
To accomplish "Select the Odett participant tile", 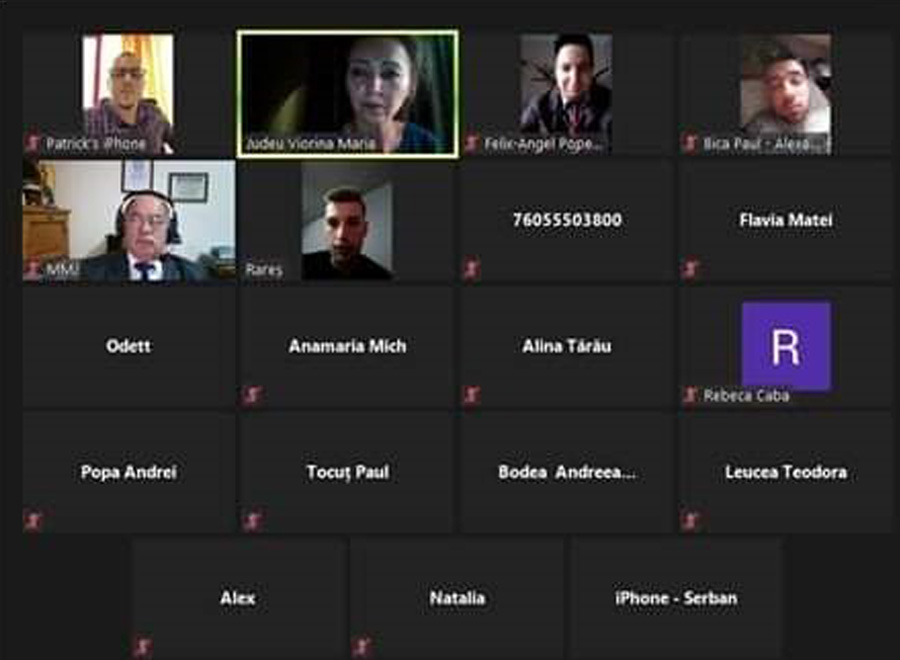I will (x=129, y=347).
